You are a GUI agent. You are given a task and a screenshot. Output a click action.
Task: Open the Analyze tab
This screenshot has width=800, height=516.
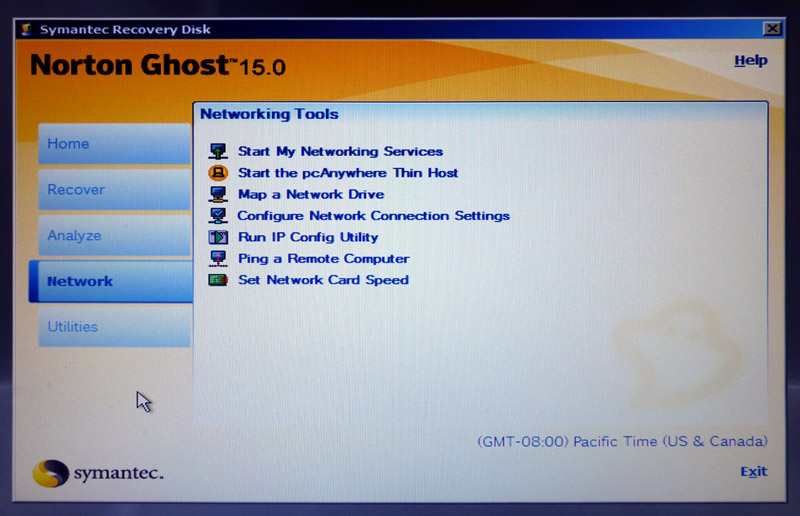coord(115,235)
